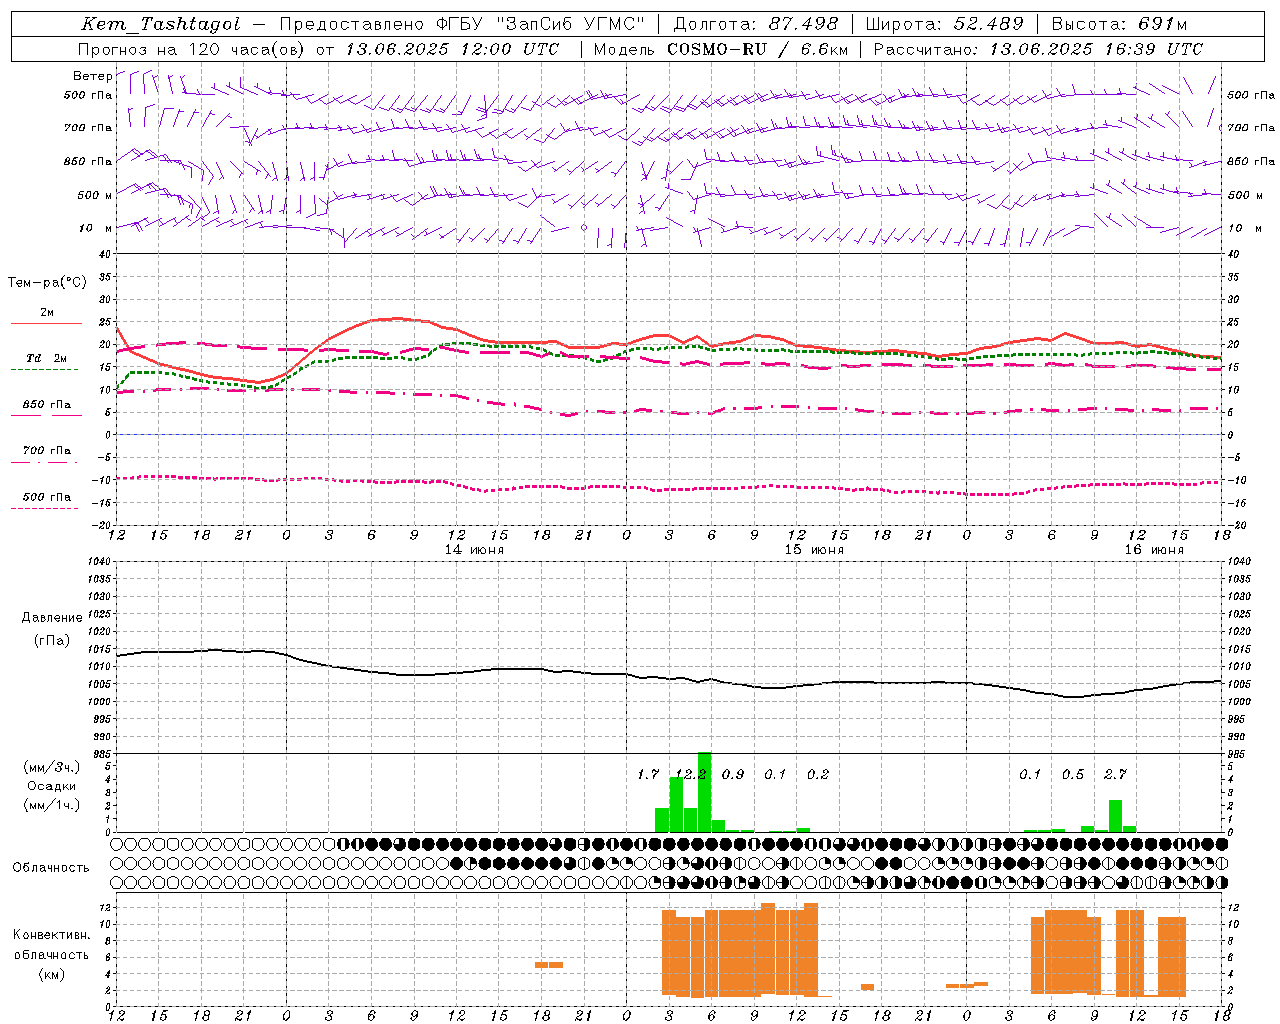Click the Конвективн. облачность label
Screen dimensions: 1280x1024
pos(51,945)
